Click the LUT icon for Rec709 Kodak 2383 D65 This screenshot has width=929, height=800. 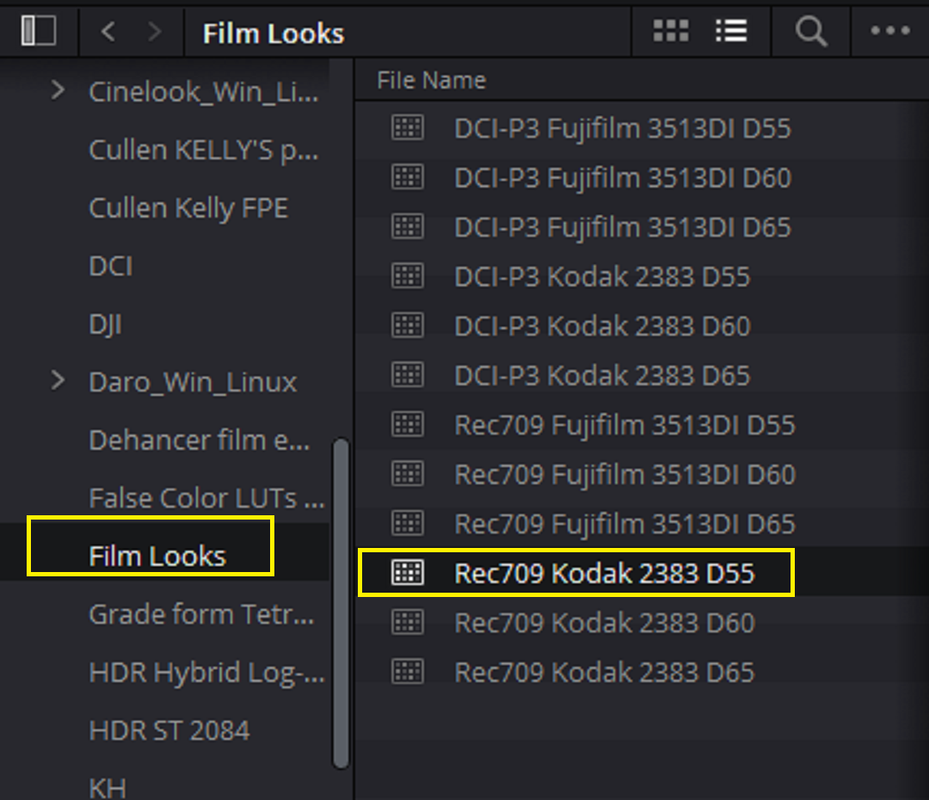pyautogui.click(x=408, y=672)
